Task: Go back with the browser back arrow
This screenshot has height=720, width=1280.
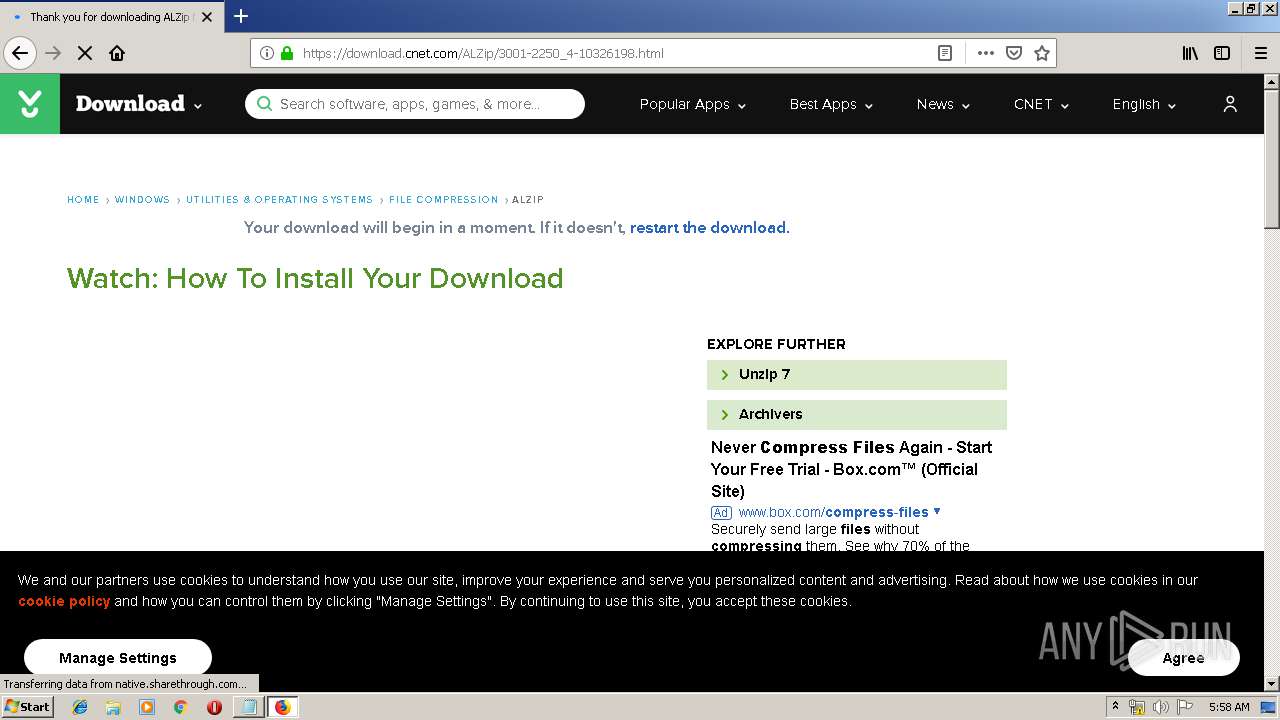Action: click(20, 53)
